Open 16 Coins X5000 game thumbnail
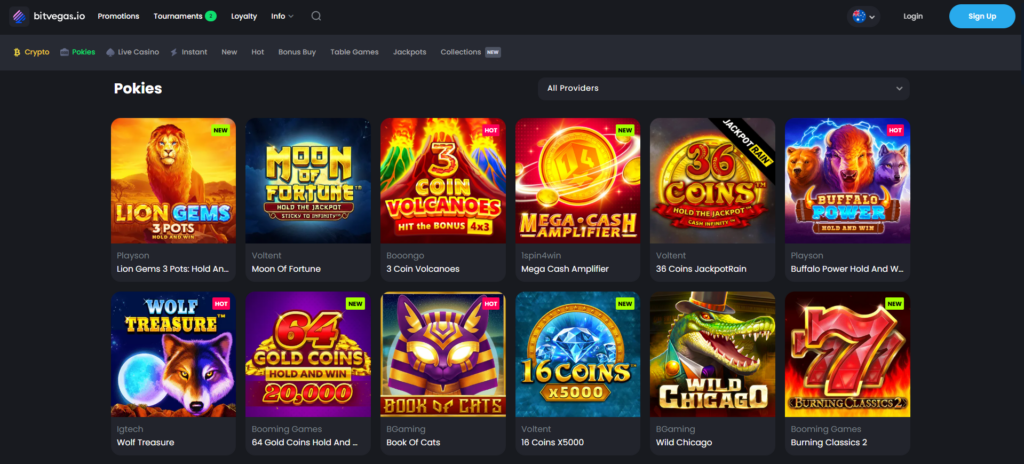Viewport: 1024px width, 464px height. click(x=578, y=354)
